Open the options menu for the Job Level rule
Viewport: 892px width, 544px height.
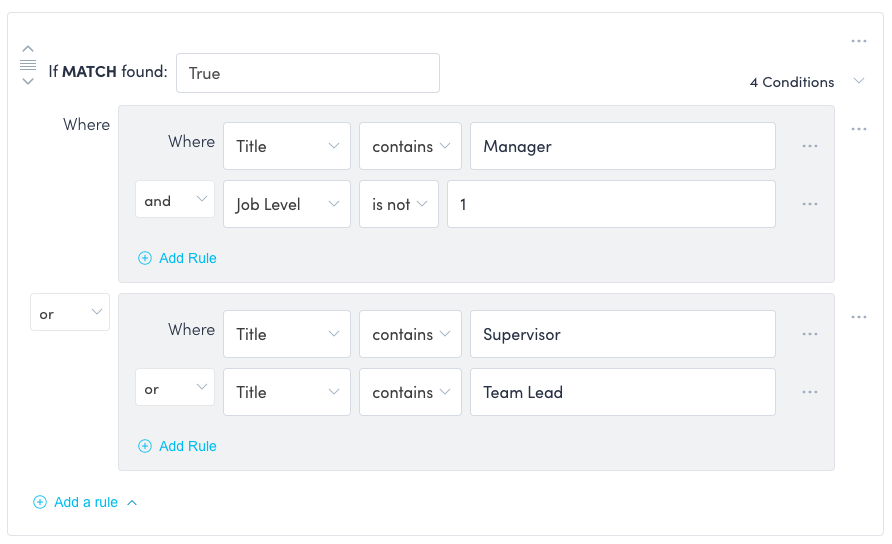810,204
